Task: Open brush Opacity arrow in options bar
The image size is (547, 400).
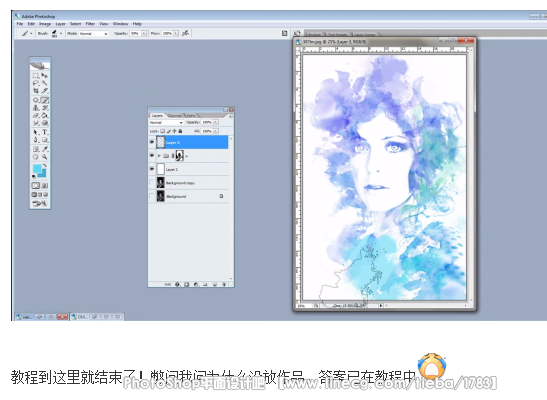Action: pyautogui.click(x=144, y=33)
